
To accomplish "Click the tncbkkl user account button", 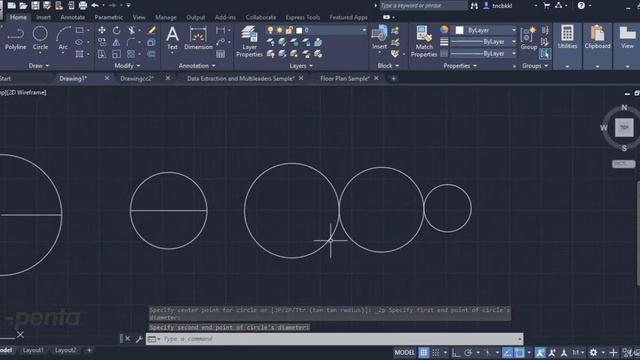I will 498,6.
